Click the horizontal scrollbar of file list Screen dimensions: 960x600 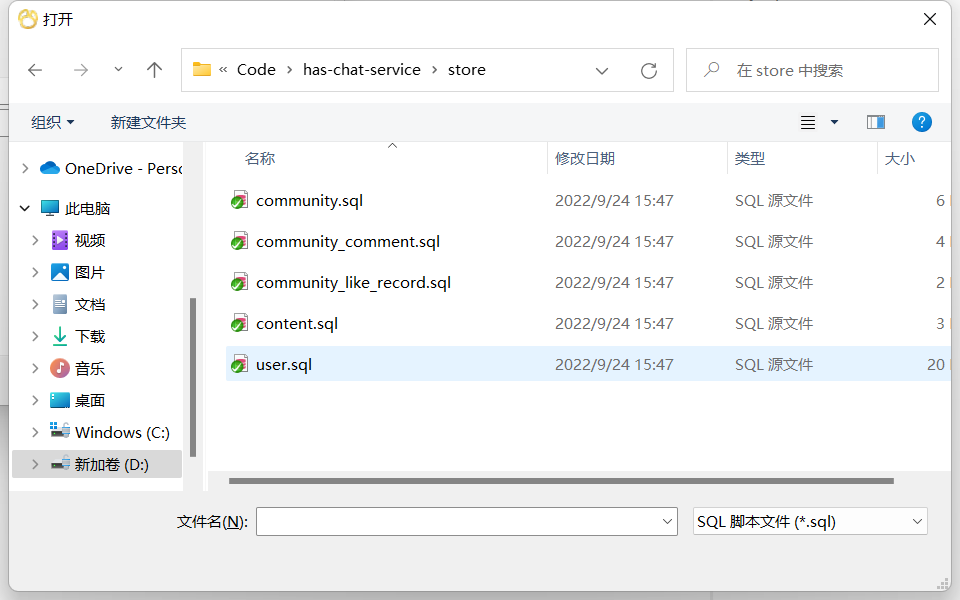(x=561, y=481)
